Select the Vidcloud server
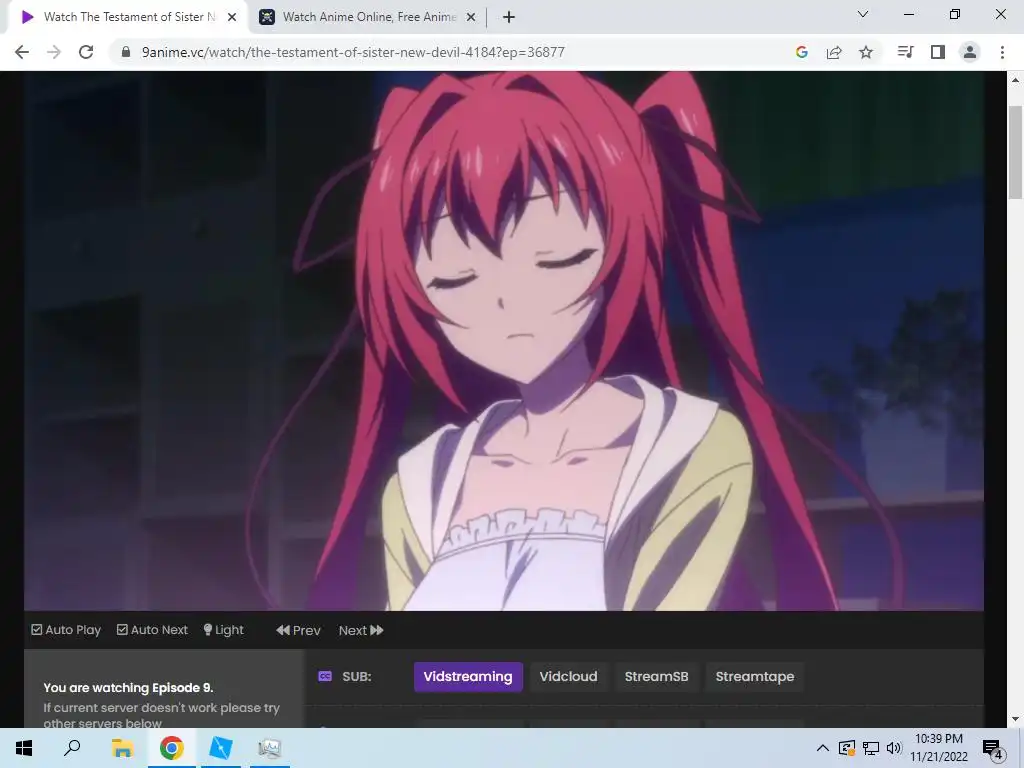Screen dimensions: 1024x768 click(x=568, y=677)
